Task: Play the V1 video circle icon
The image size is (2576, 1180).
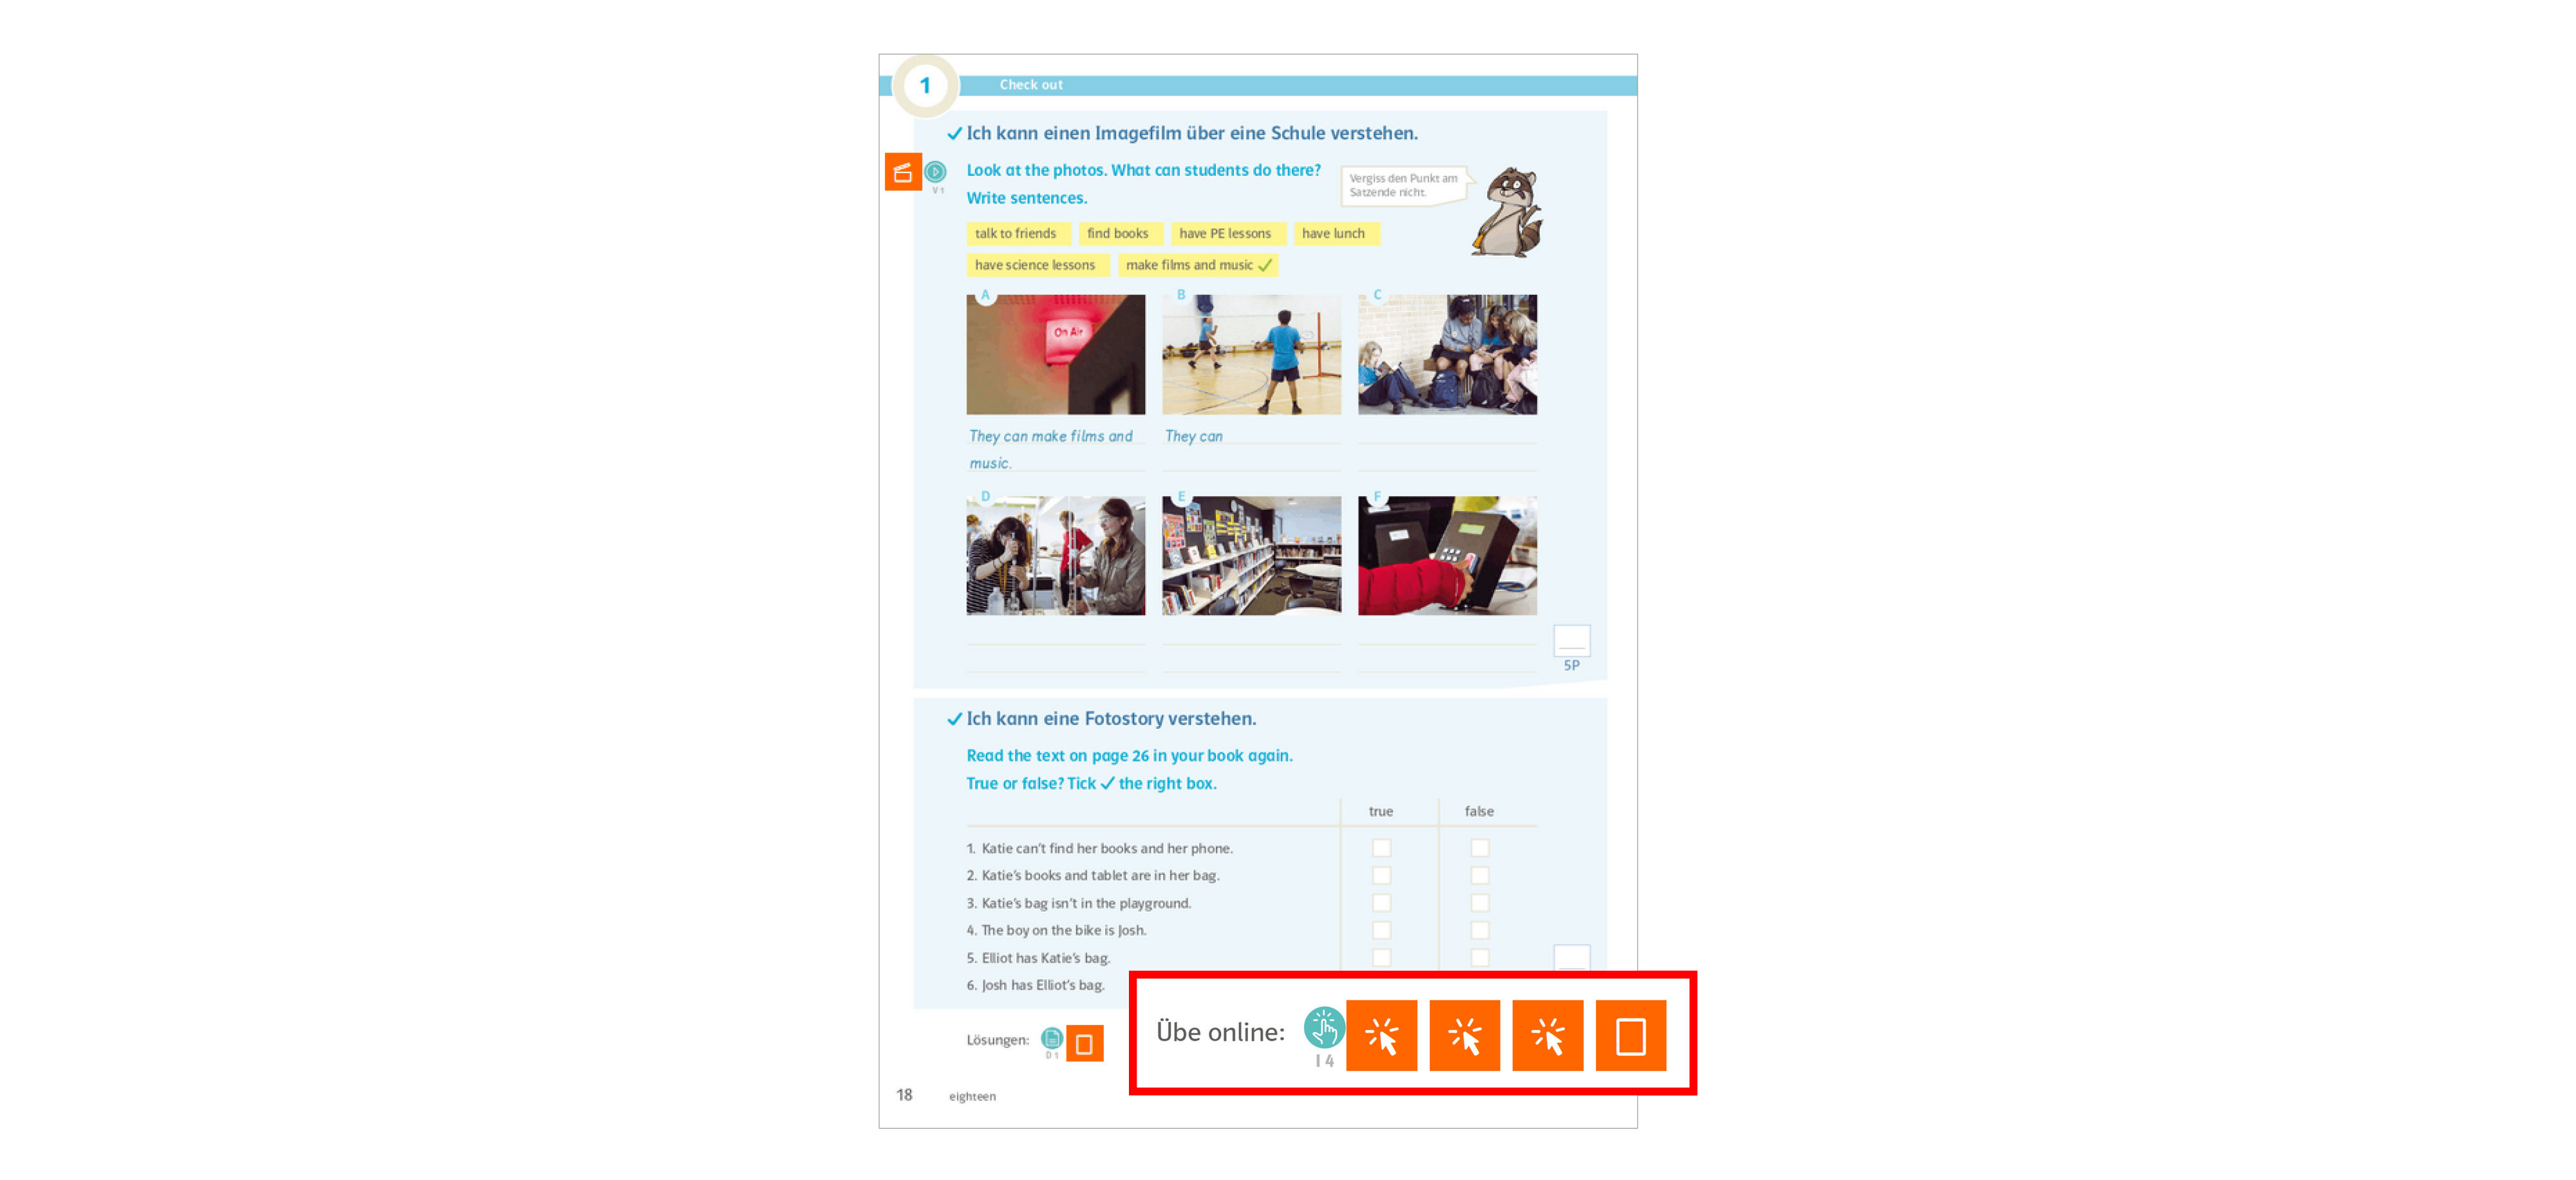Action: click(935, 172)
